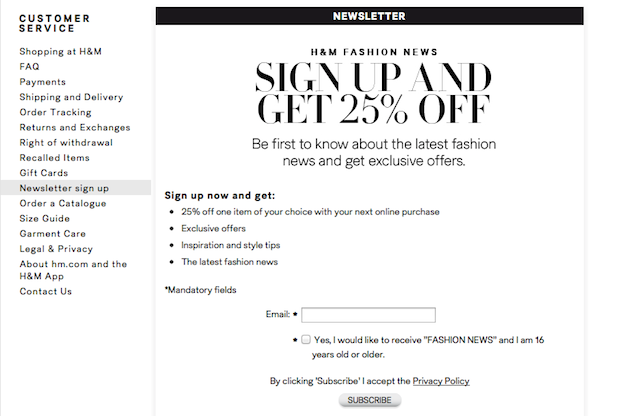This screenshot has height=416, width=640.
Task: Check the FASHION NEWS age confirmation checkbox
Action: click(x=306, y=340)
